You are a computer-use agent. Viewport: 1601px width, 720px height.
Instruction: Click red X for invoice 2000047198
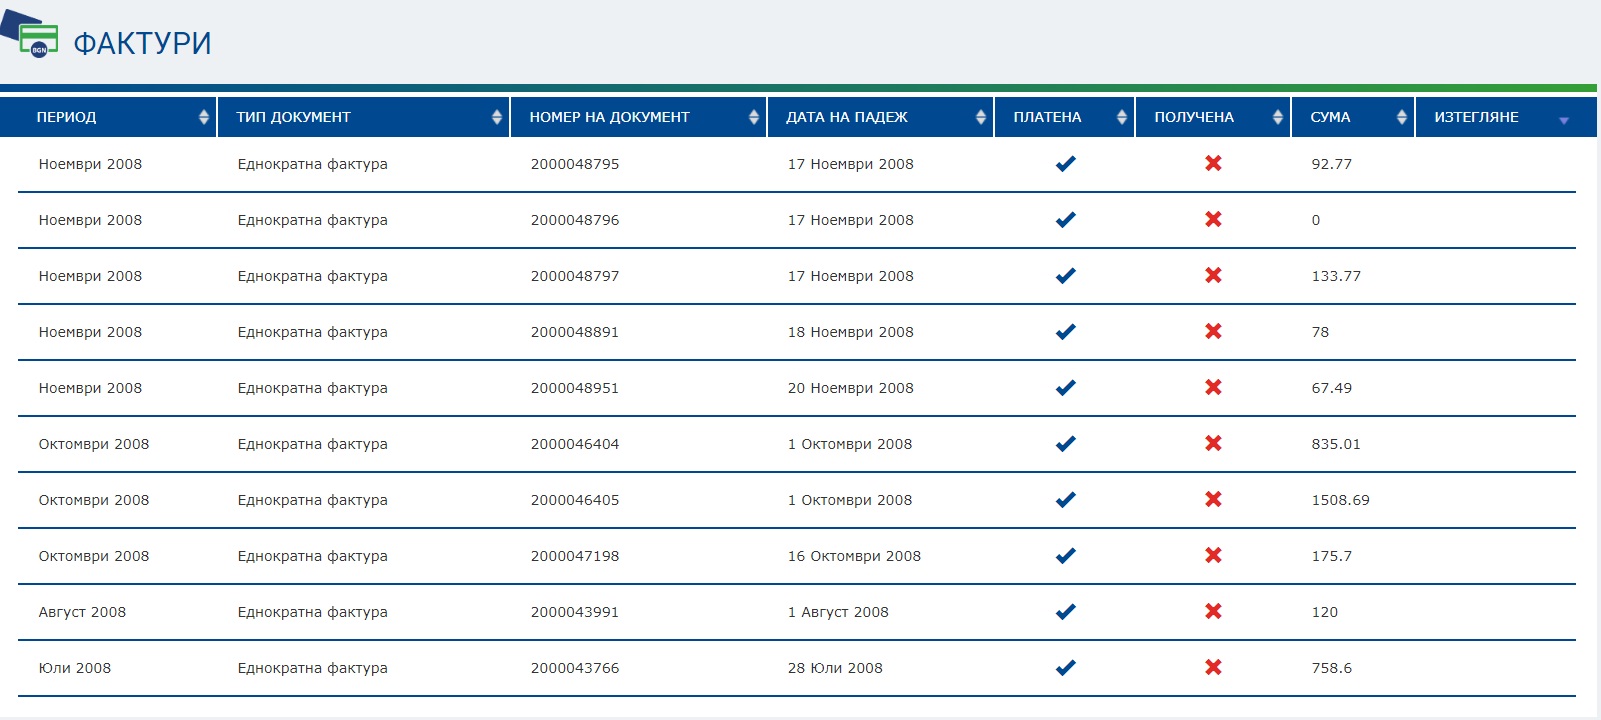[x=1213, y=556]
